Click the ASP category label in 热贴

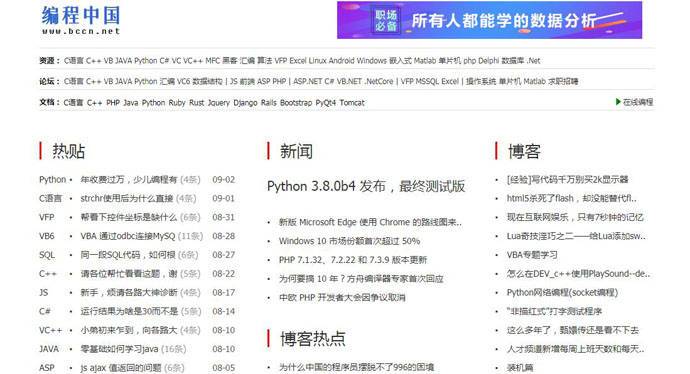pyautogui.click(x=47, y=368)
